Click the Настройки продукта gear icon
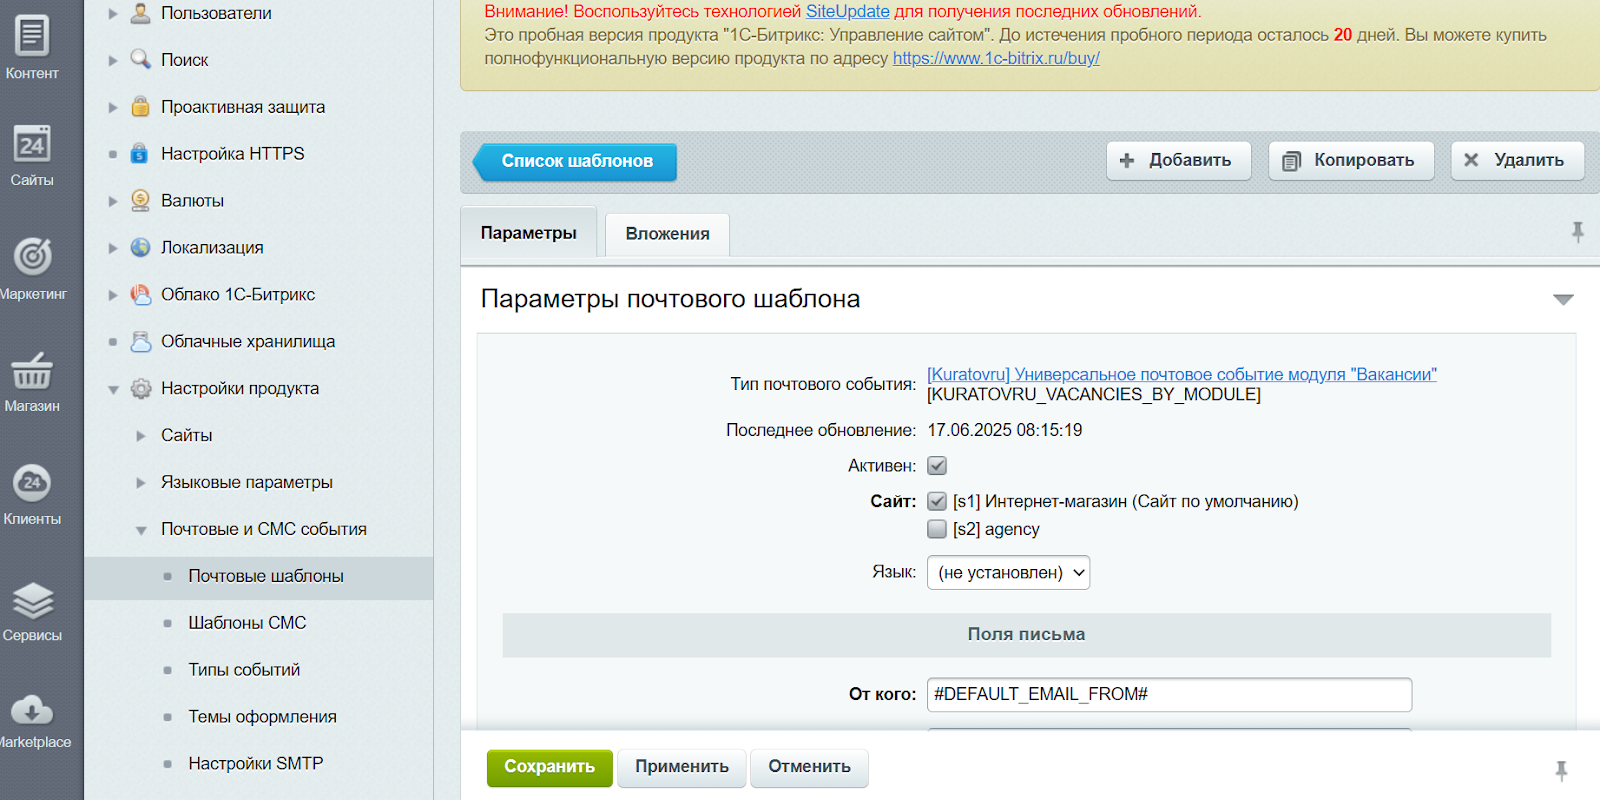1600x800 pixels. [141, 389]
